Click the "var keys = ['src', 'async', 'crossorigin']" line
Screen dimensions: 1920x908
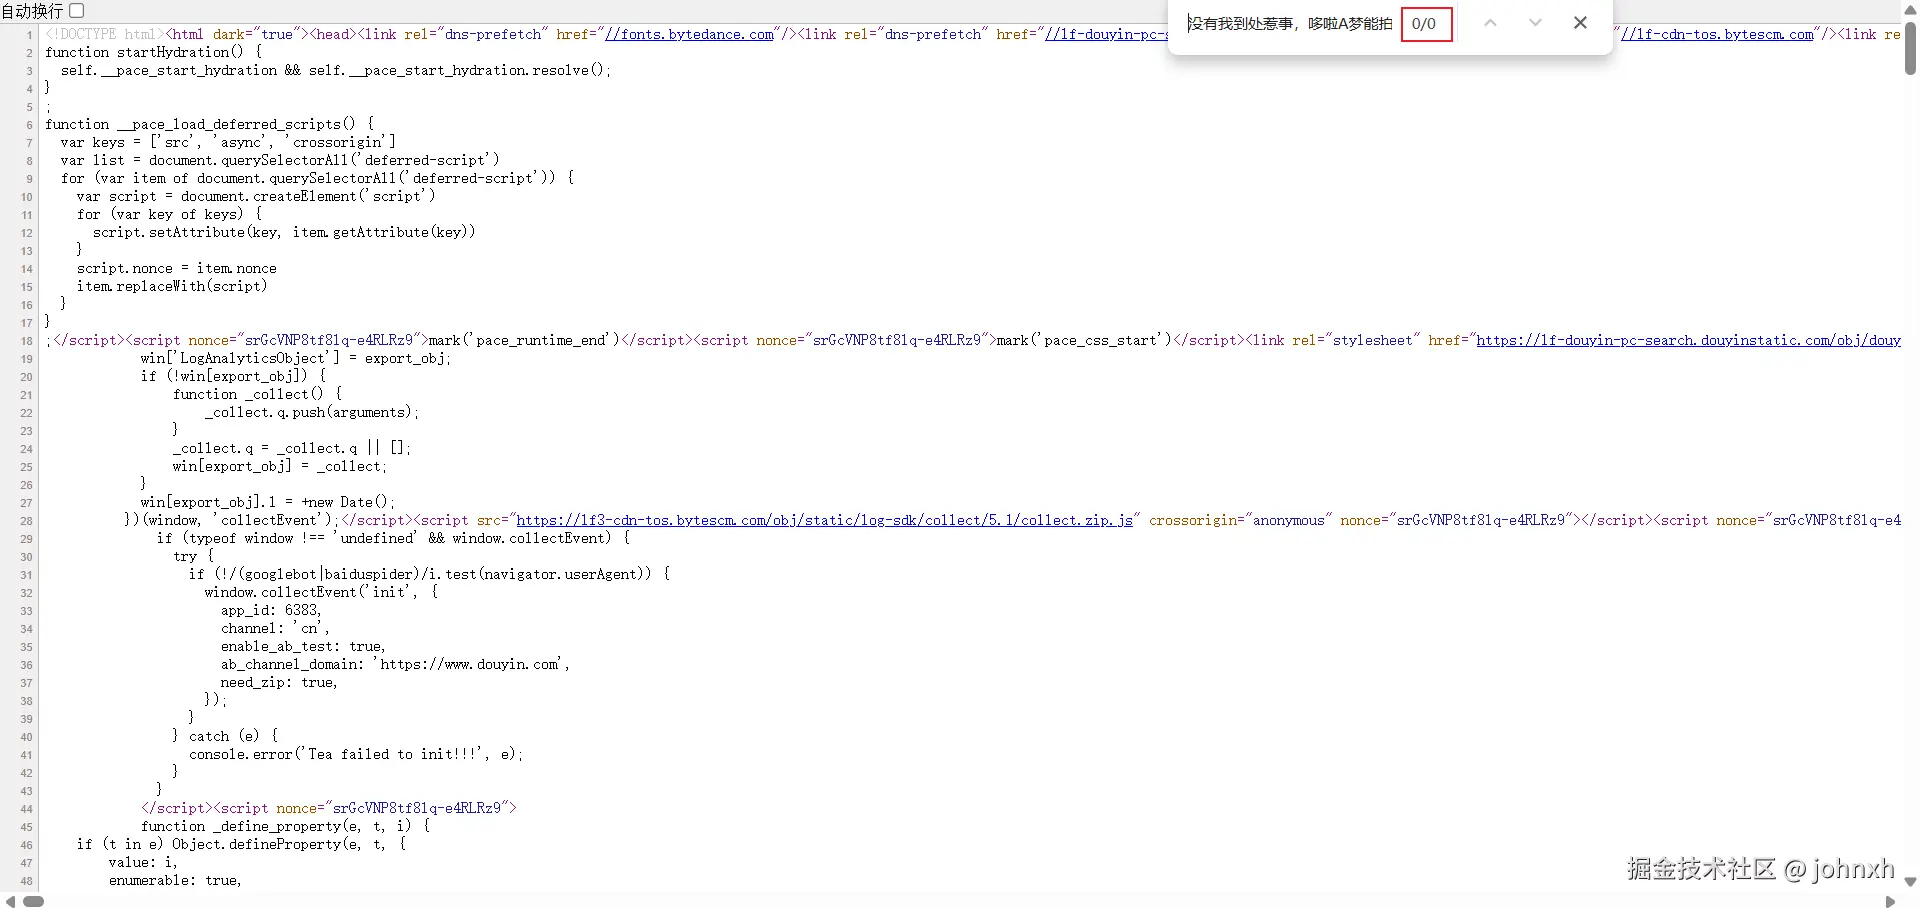click(x=228, y=142)
